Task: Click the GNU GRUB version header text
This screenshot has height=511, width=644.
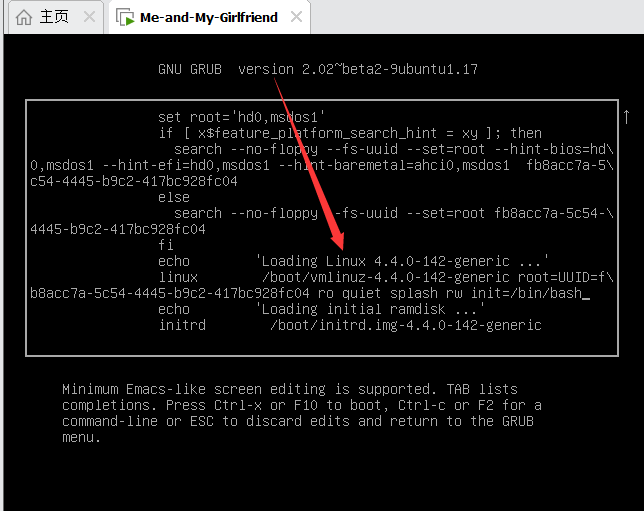Action: click(318, 69)
